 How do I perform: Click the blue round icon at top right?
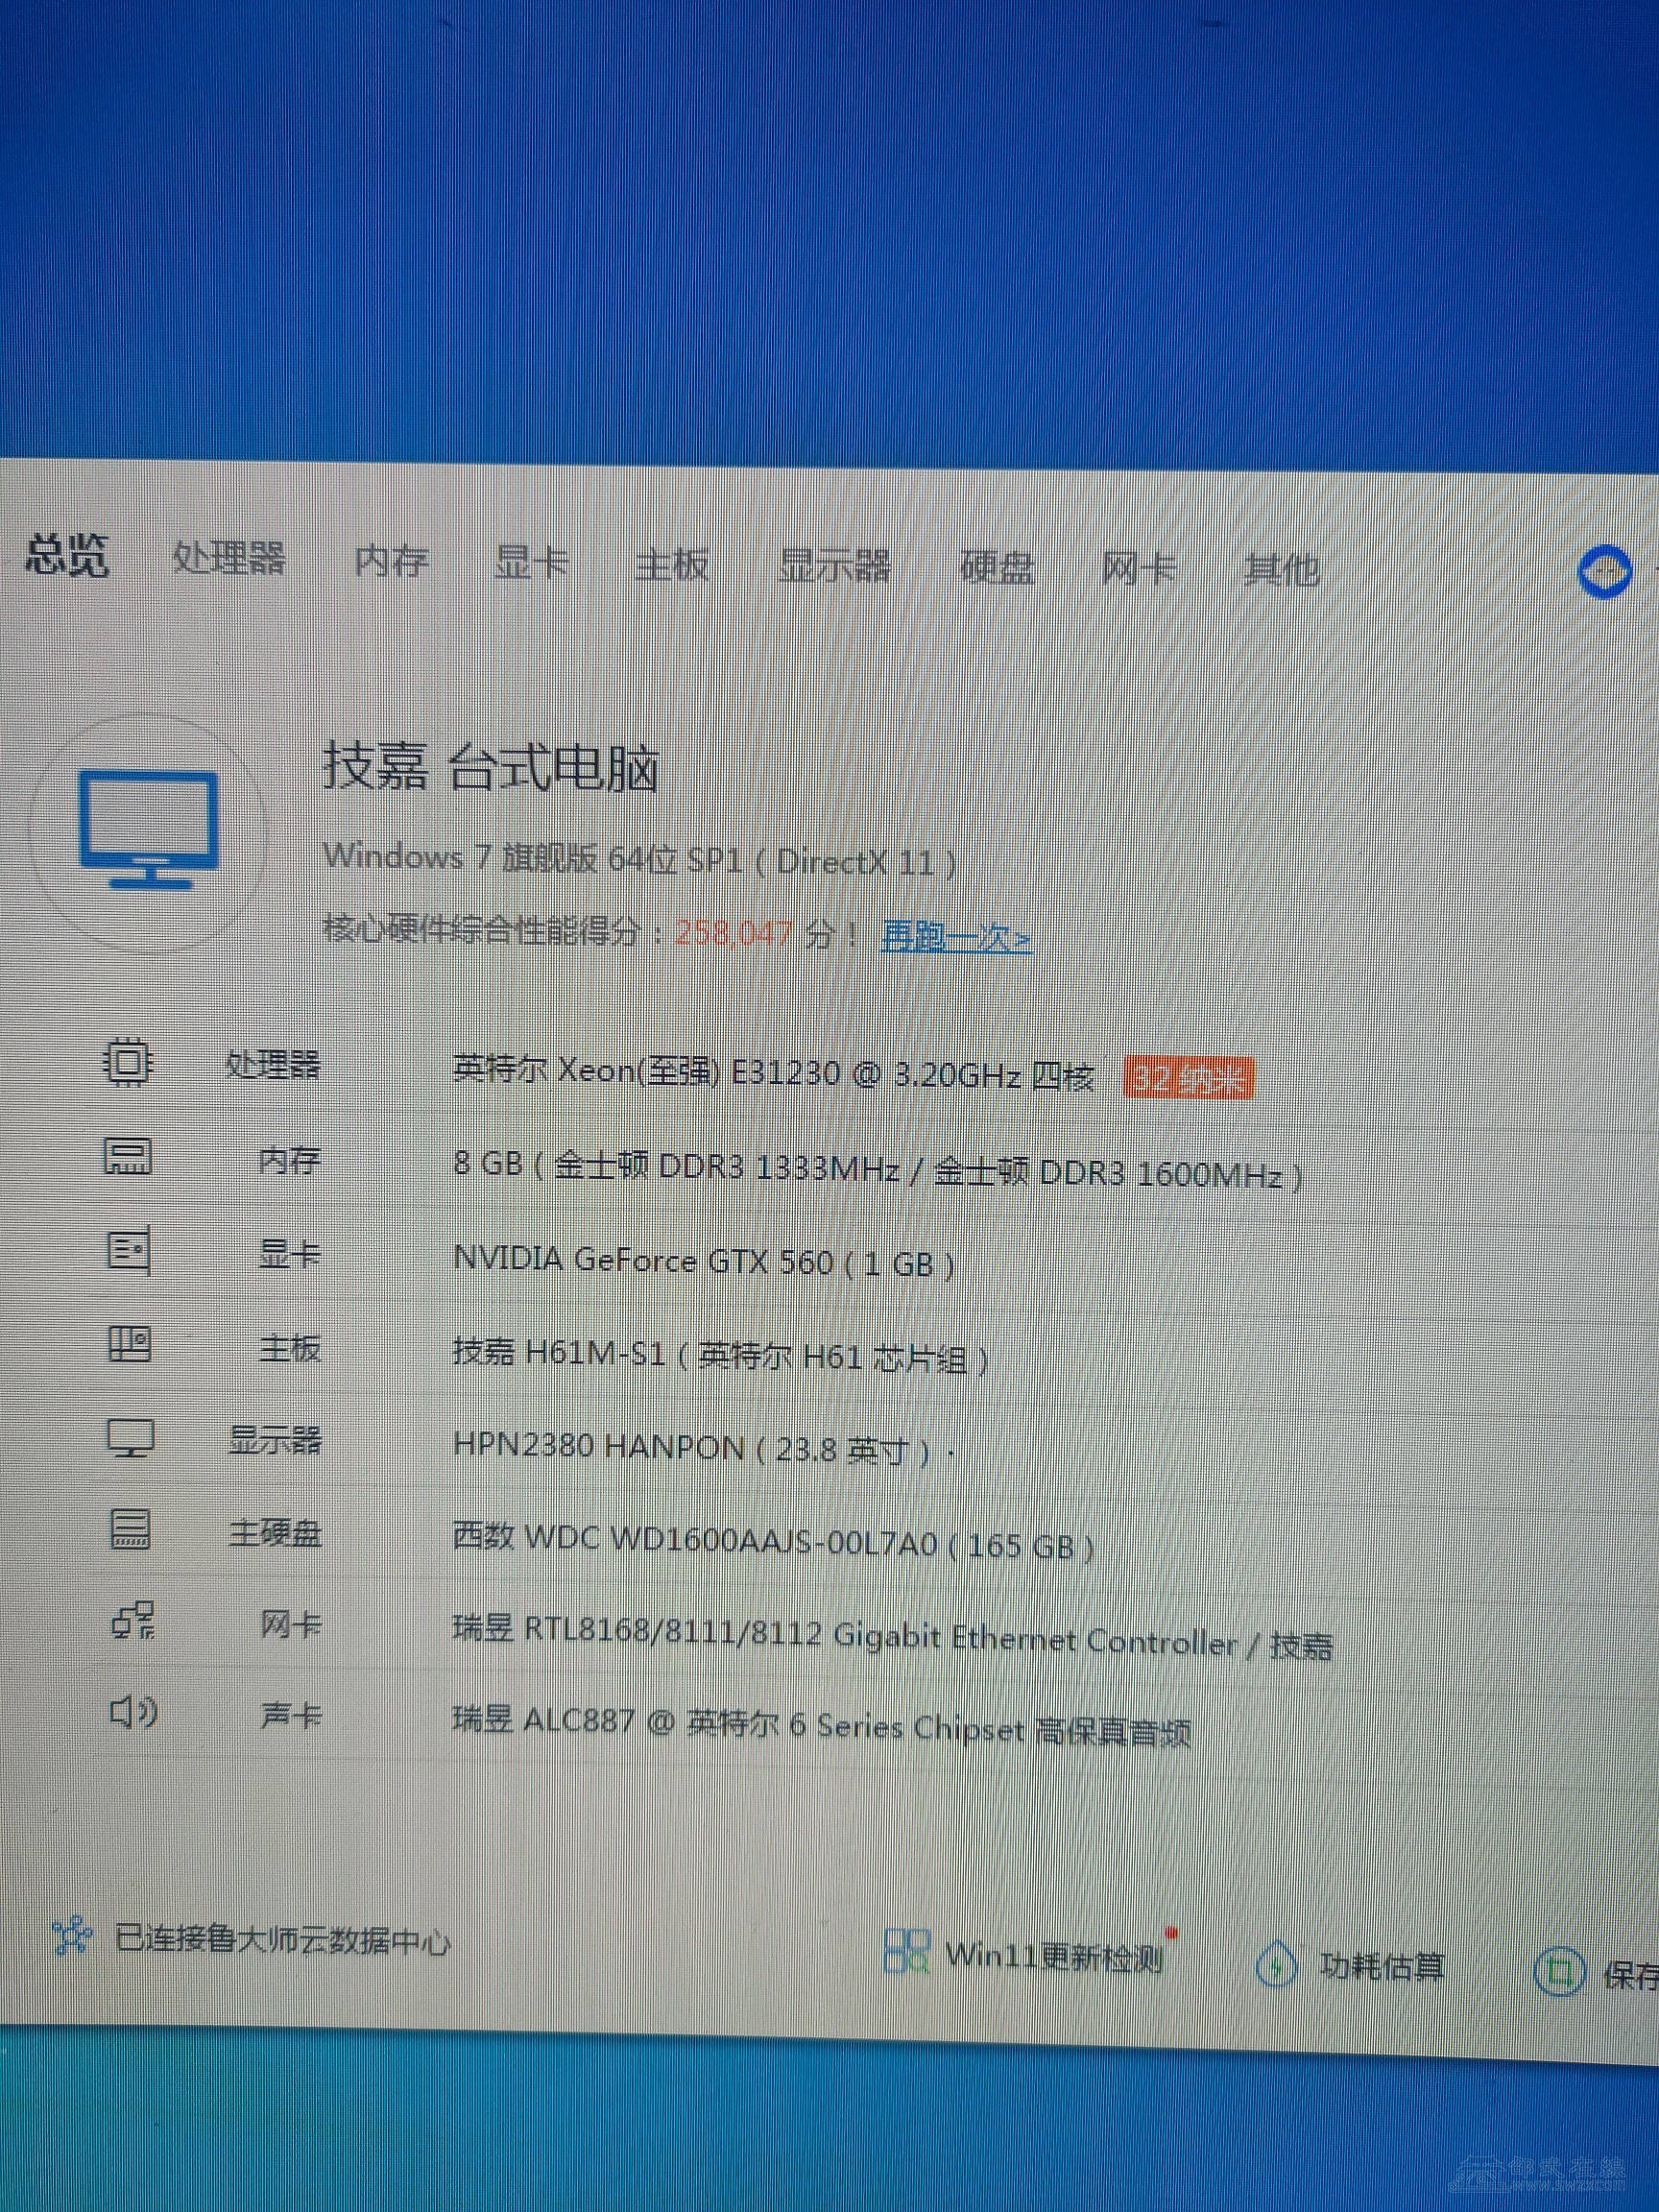[1604, 573]
